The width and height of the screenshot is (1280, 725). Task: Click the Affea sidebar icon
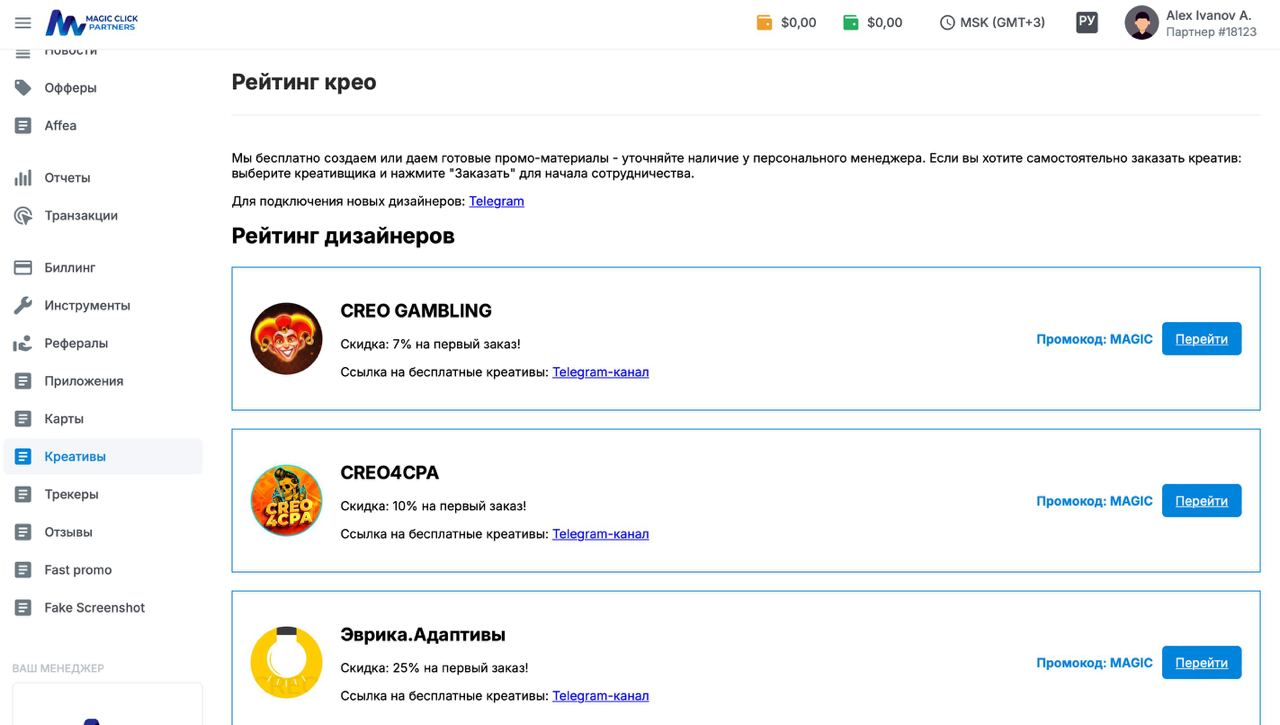[x=23, y=126]
